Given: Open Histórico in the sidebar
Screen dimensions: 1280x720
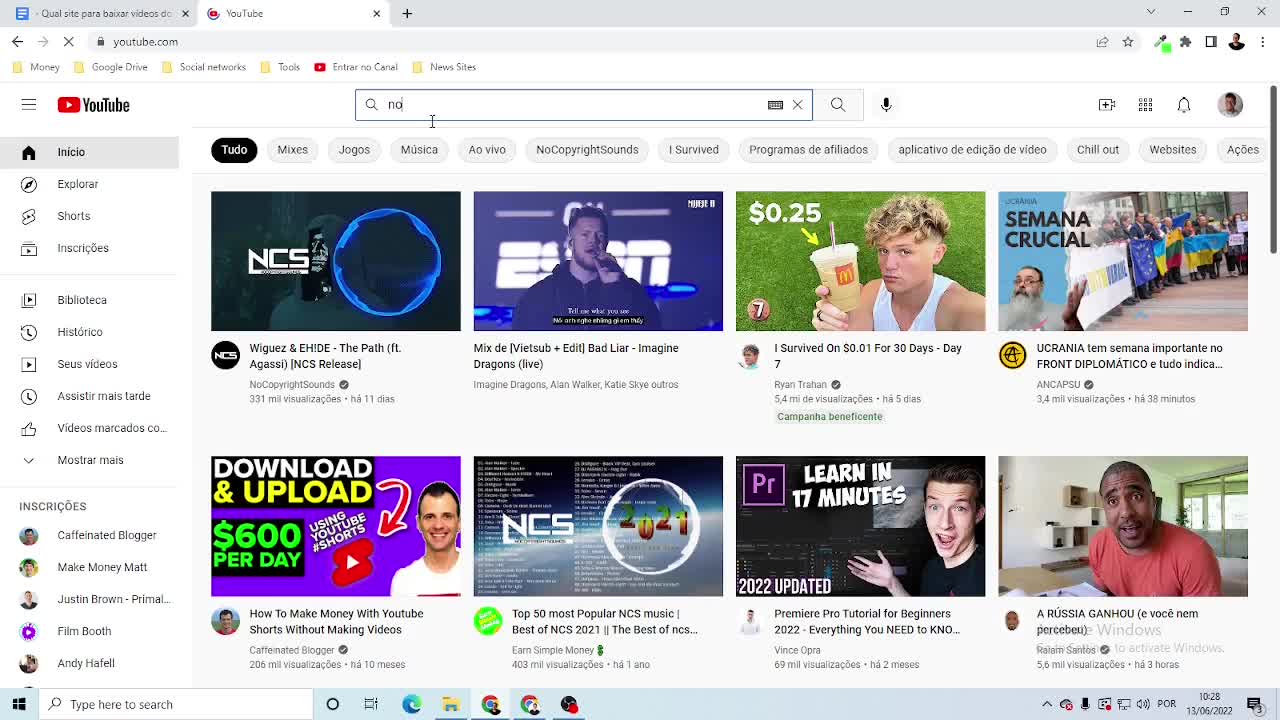Looking at the screenshot, I should tap(89, 332).
